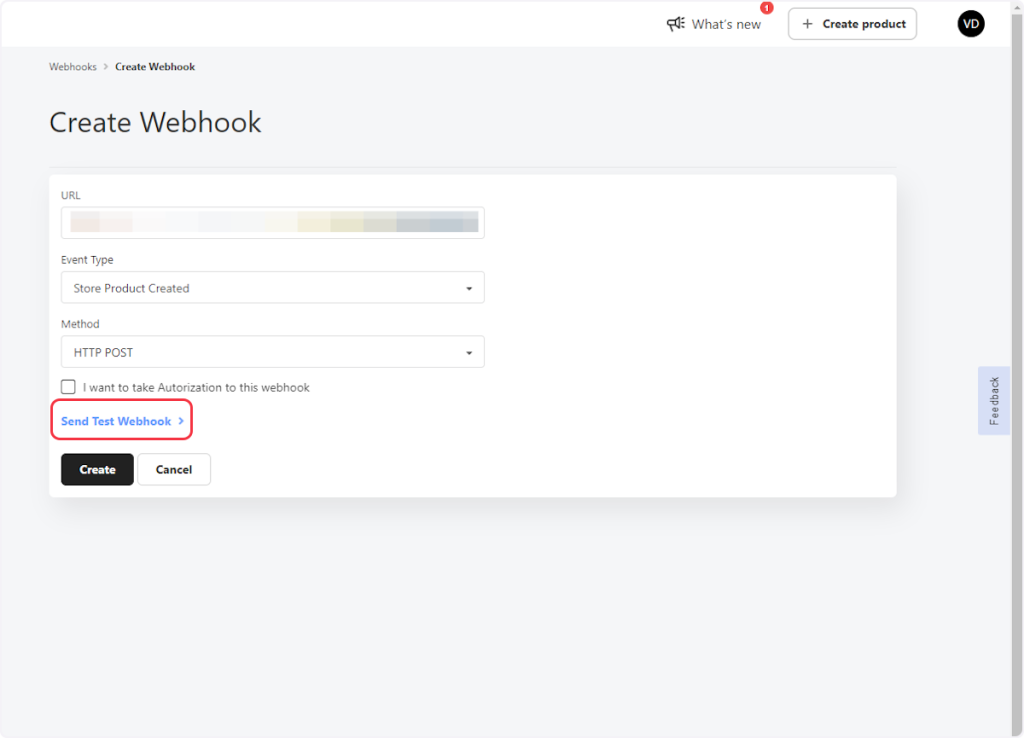1024x738 pixels.
Task: Expand the Method HTTP POST dropdown
Action: coord(272,352)
